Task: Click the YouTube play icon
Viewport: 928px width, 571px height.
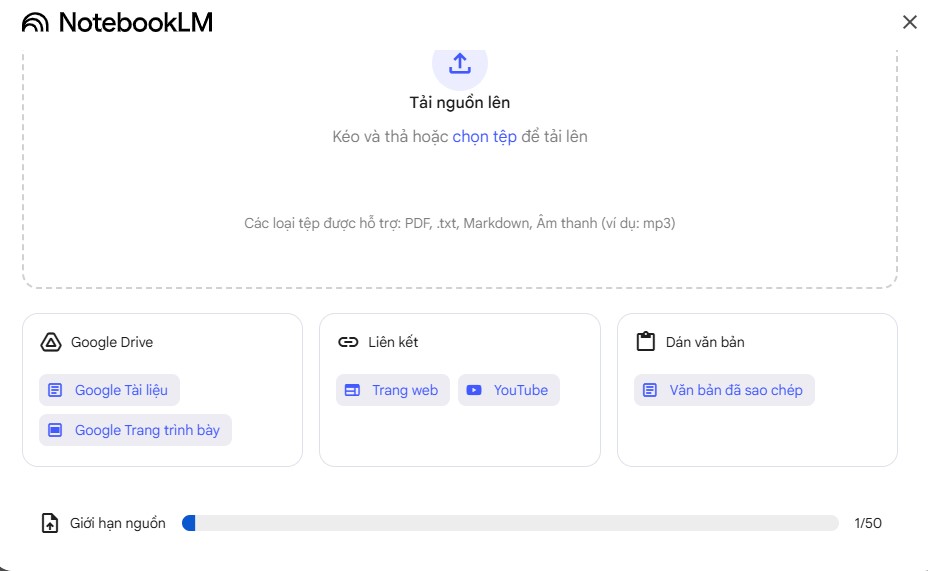Action: pyautogui.click(x=474, y=390)
